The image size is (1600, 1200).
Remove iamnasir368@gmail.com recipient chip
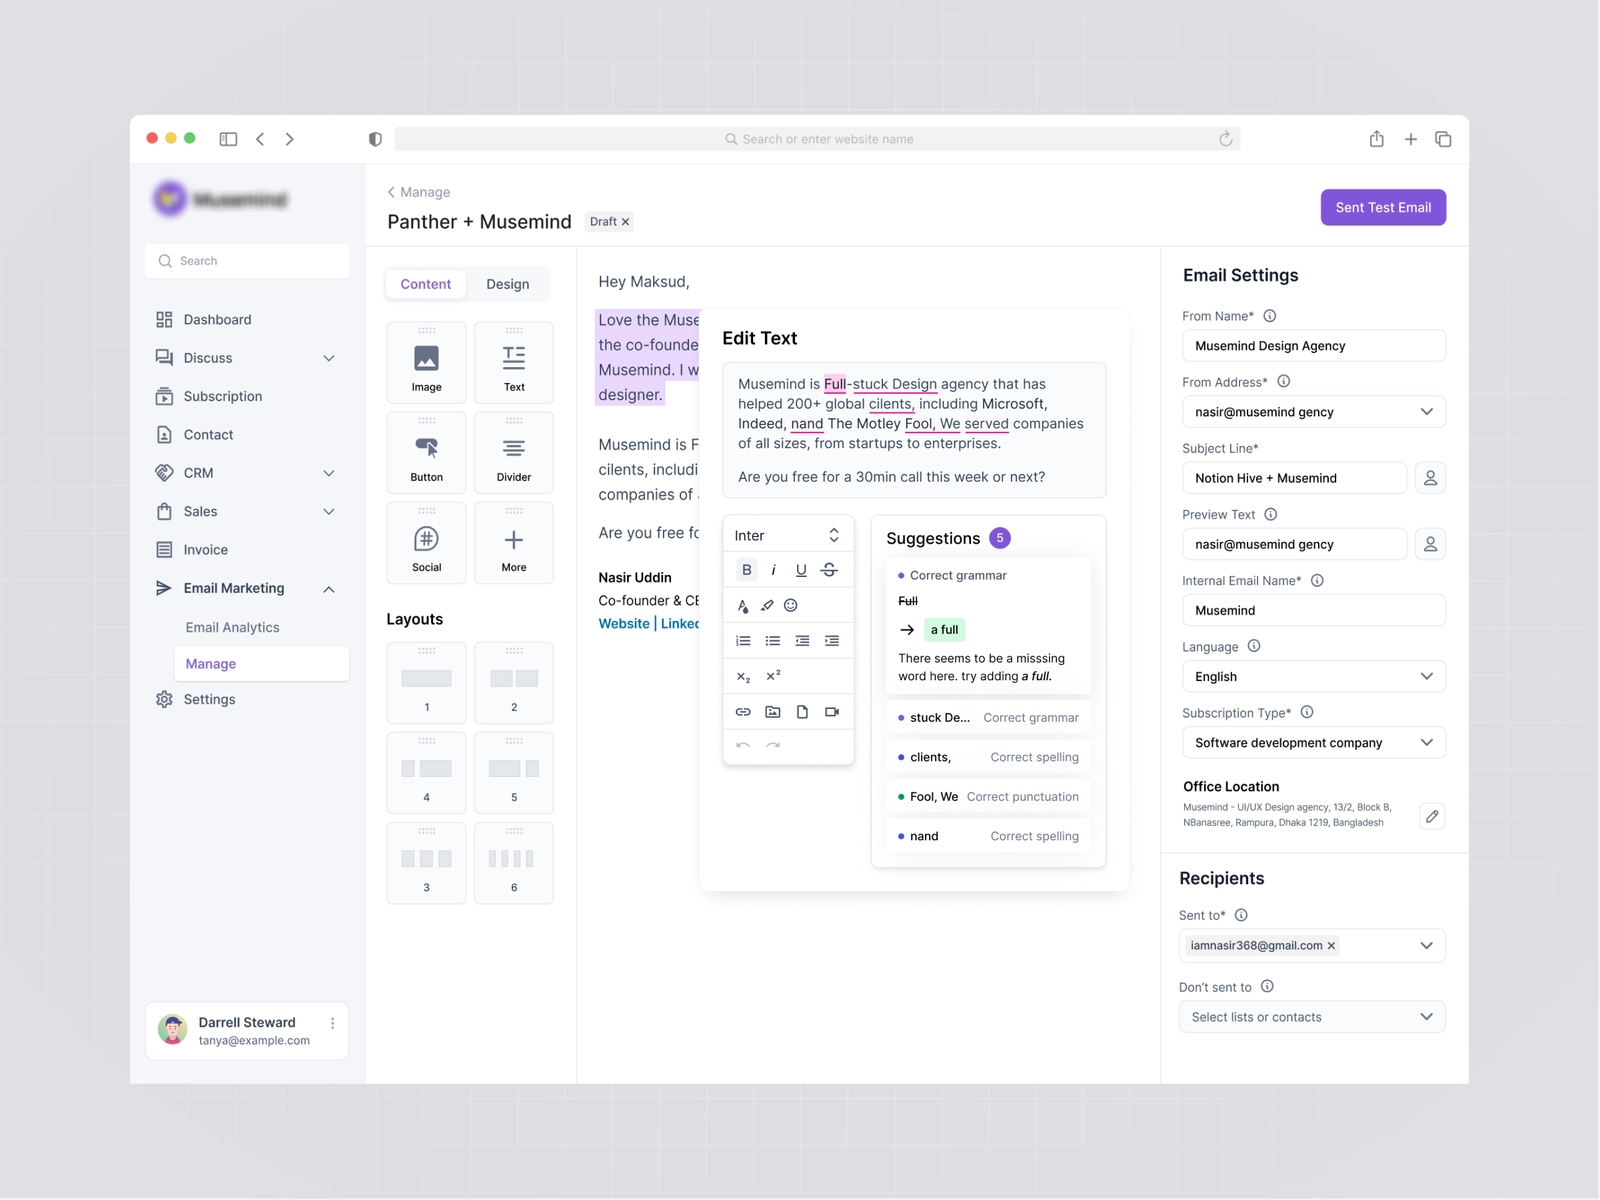coord(1331,946)
